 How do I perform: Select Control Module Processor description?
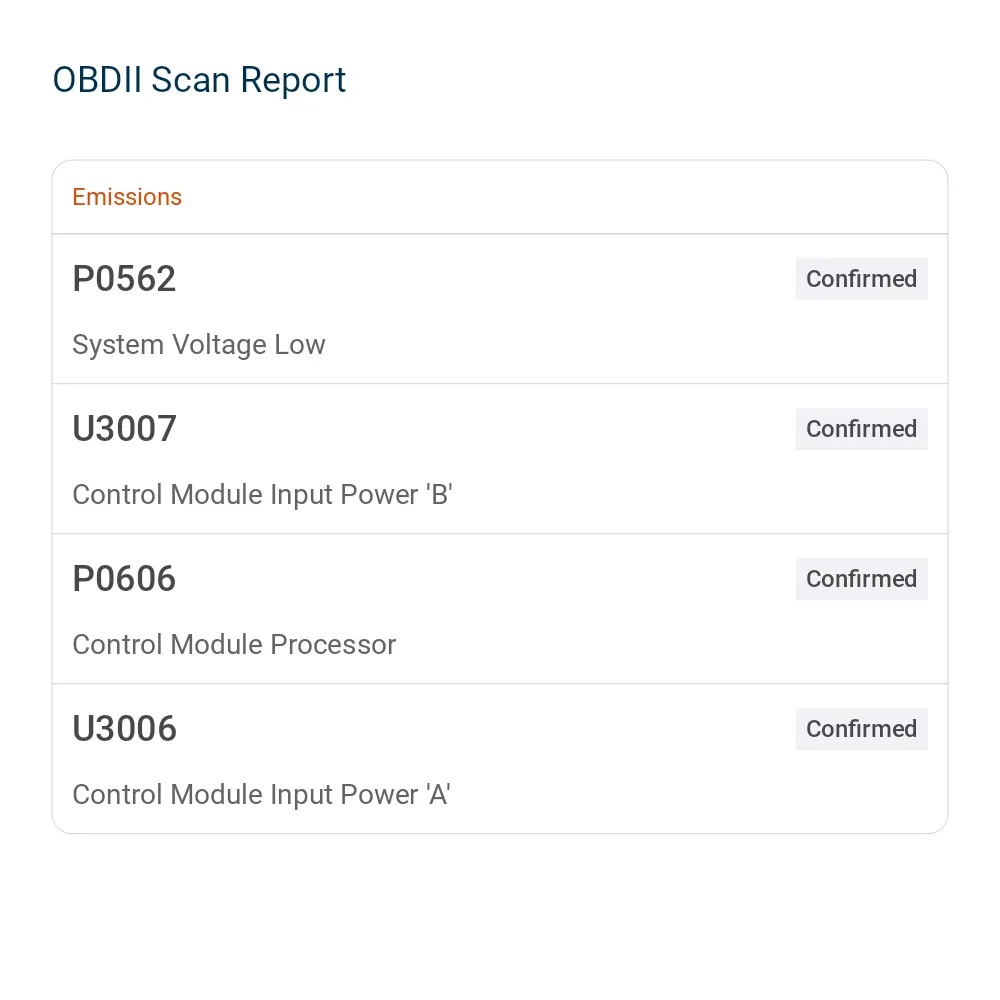(234, 645)
